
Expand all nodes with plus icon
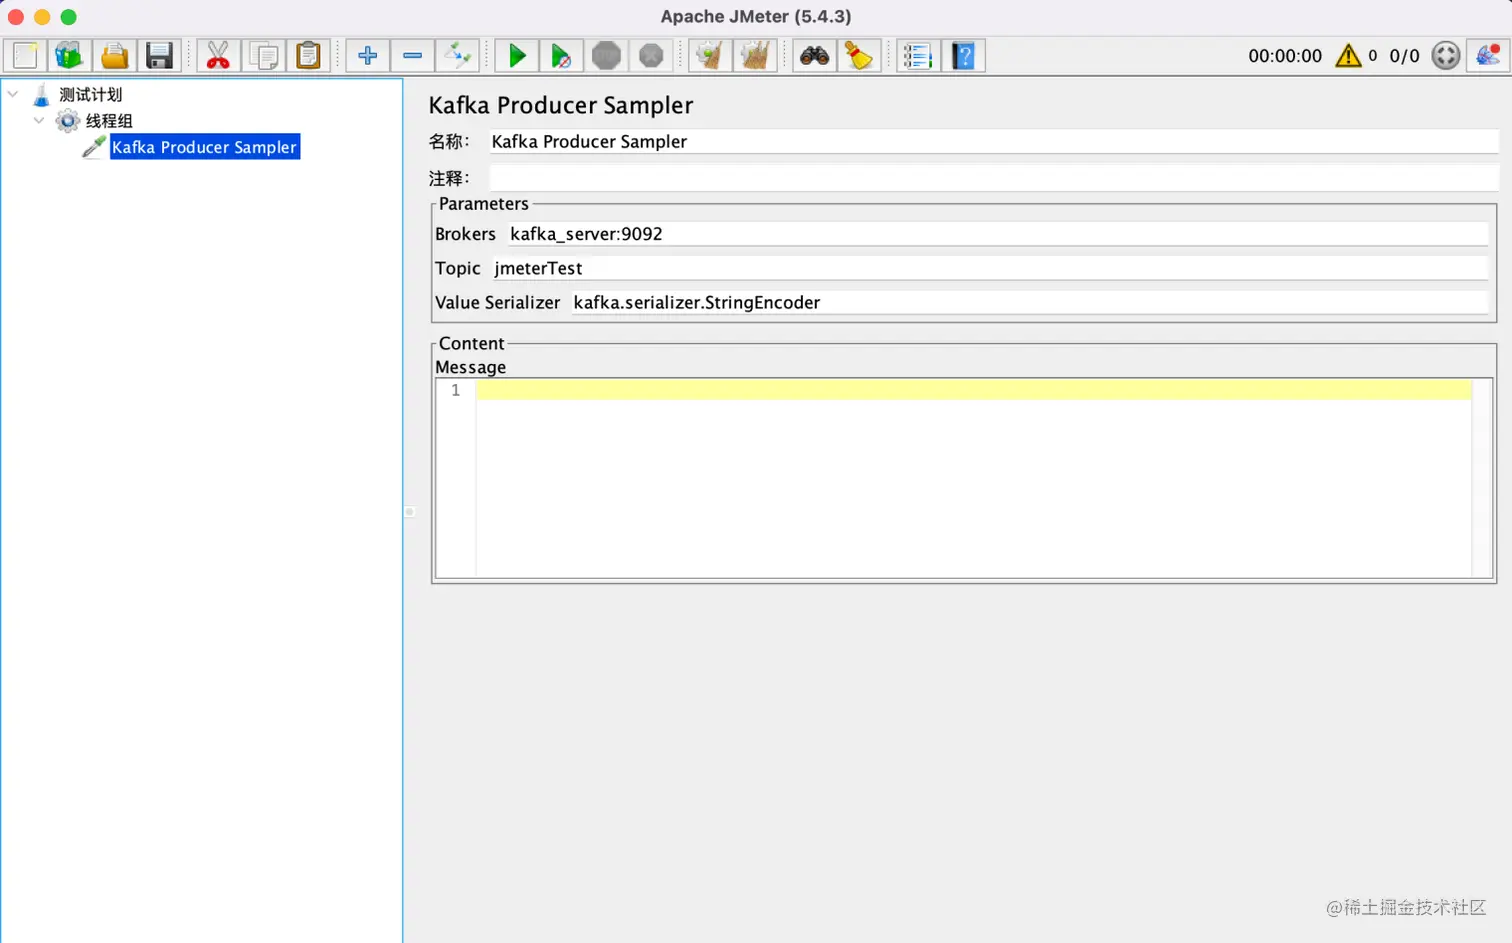click(367, 56)
